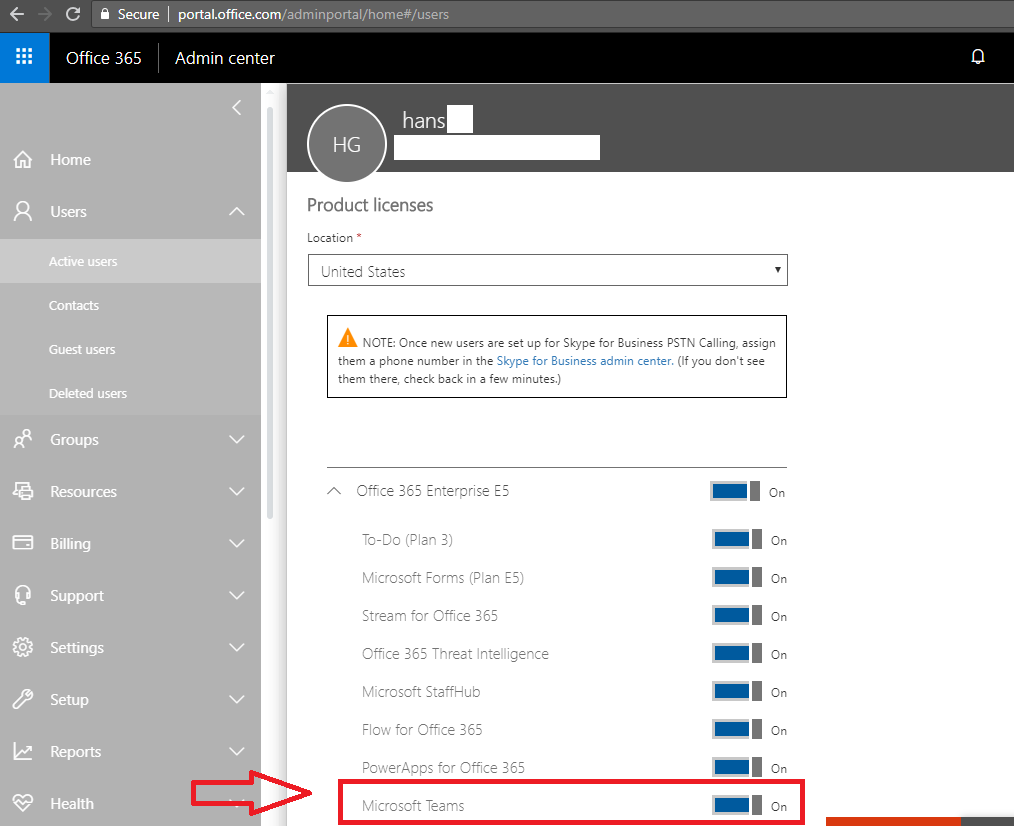Toggle Office 365 Threat Intelligence switch
The image size is (1014, 826).
(737, 653)
